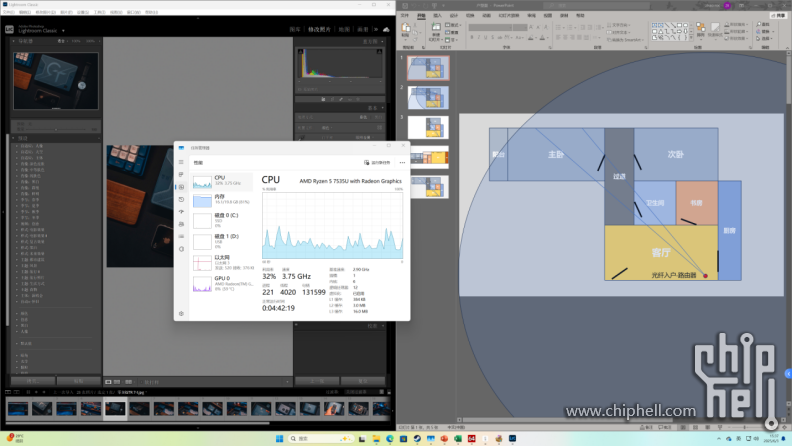
Task: Expand the PowerPoint shapes gallery more arrow
Action: (691, 38)
